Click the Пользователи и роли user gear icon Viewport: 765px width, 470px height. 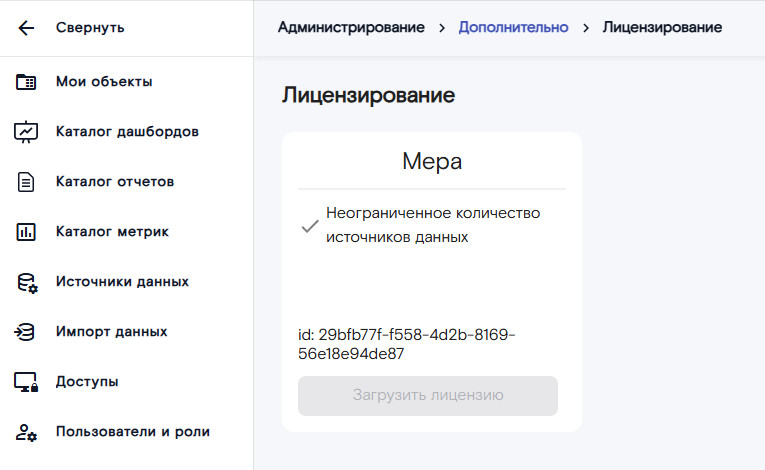26,432
